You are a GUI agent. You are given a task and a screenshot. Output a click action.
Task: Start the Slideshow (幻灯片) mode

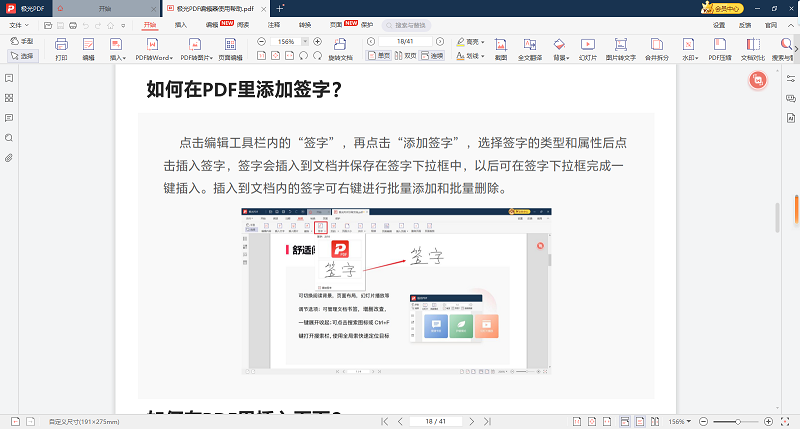click(588, 49)
